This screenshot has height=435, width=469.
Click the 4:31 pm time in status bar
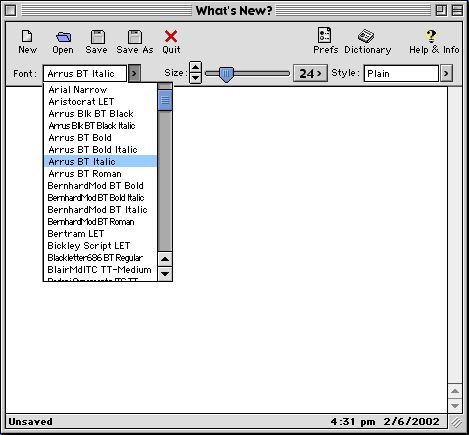click(353, 422)
